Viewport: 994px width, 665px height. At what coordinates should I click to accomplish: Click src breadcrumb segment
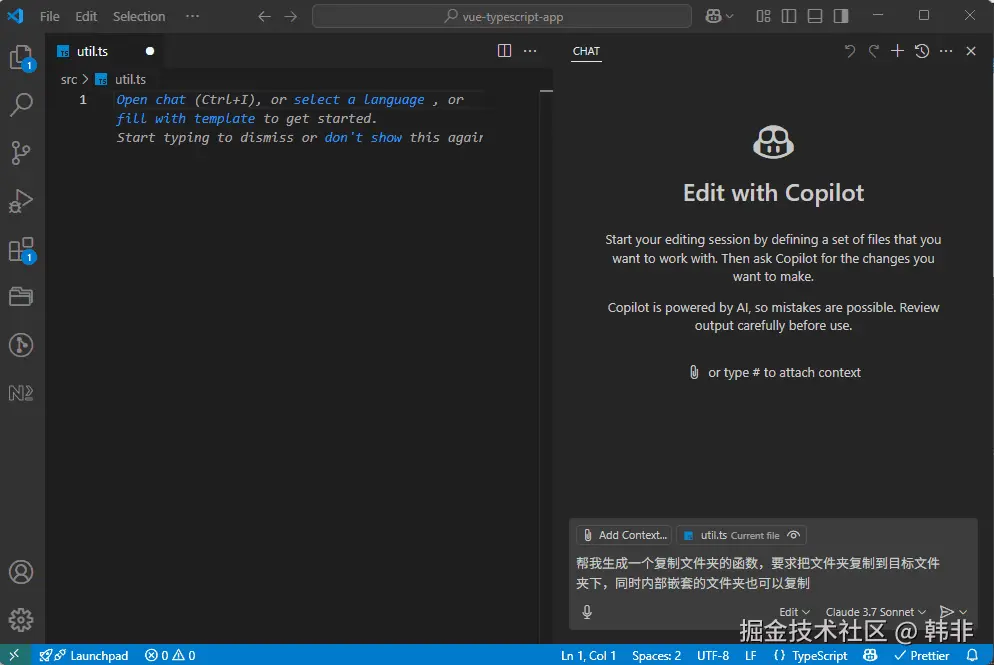click(68, 79)
